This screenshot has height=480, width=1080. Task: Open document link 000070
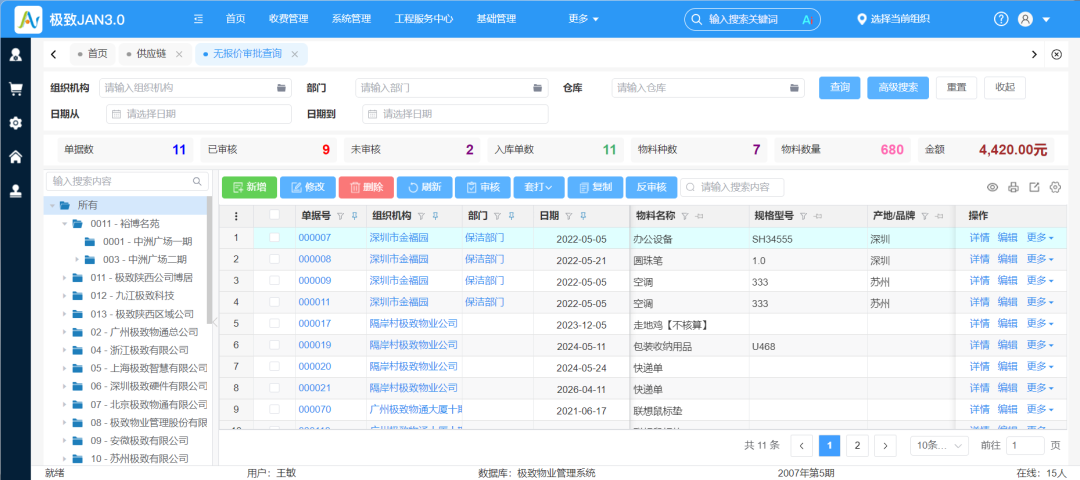point(315,409)
